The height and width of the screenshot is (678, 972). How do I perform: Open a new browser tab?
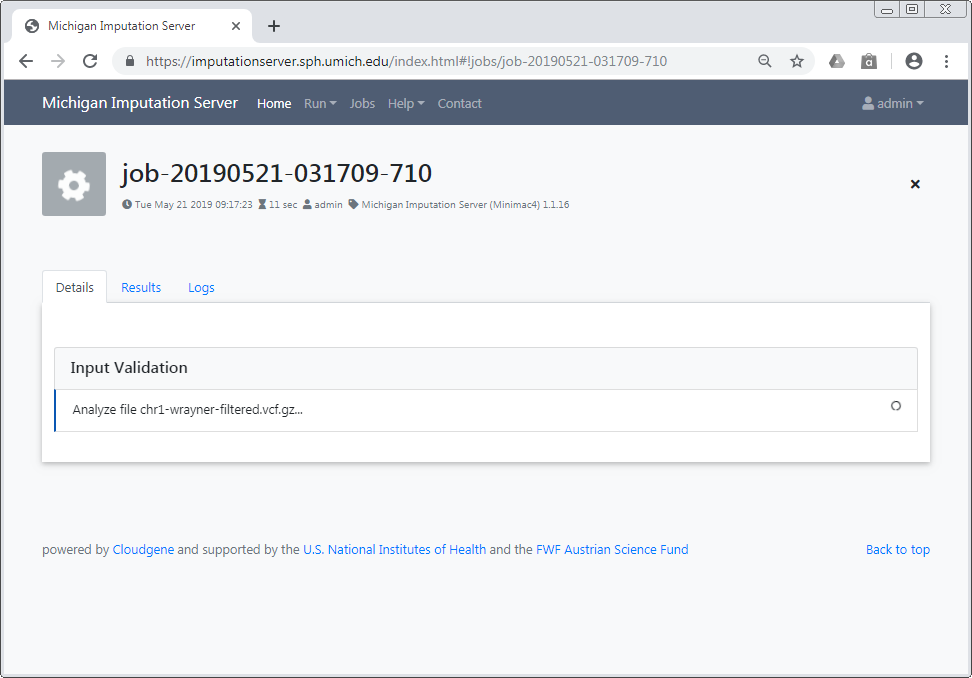[x=274, y=26]
